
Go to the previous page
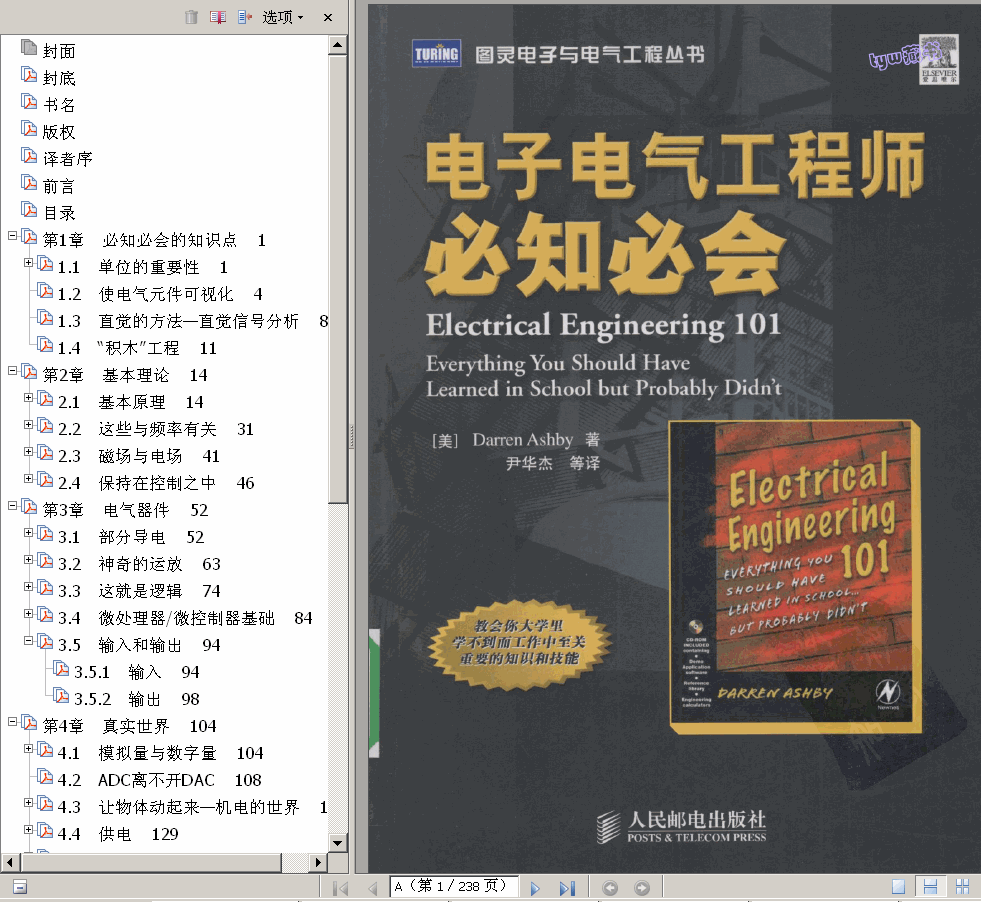[x=373, y=888]
